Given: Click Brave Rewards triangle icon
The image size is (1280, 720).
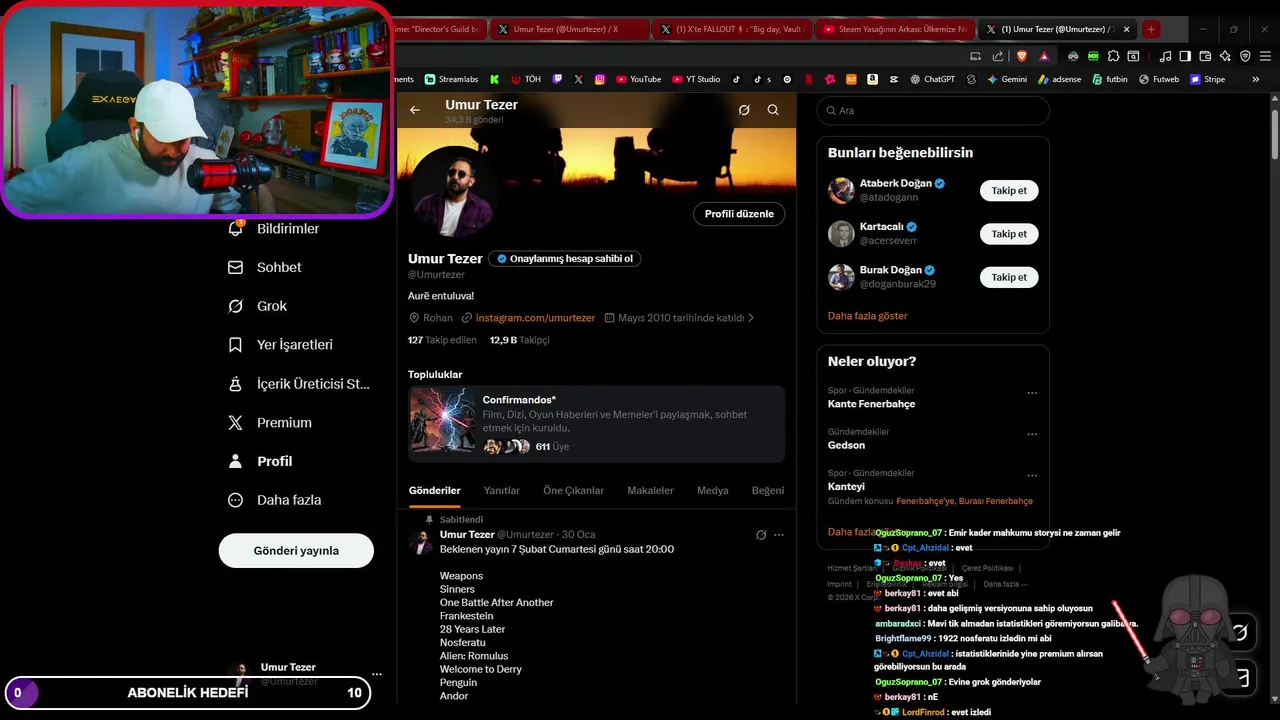Looking at the screenshot, I should 1044,56.
